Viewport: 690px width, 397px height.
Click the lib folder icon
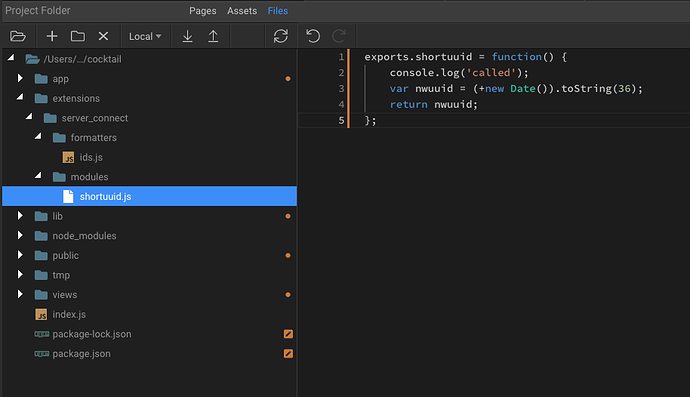[x=41, y=216]
